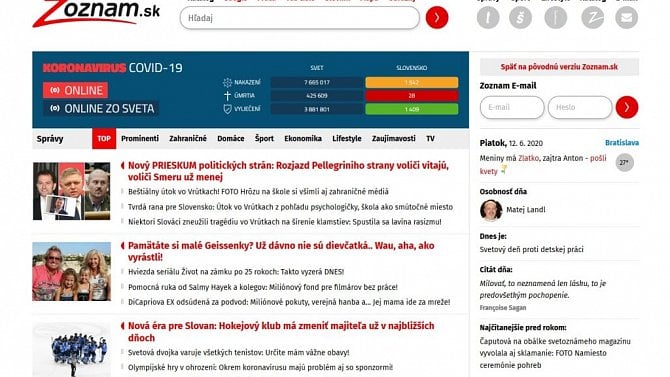Open the Geissenky family article thumbnail
This screenshot has width=670, height=377.
click(x=71, y=271)
